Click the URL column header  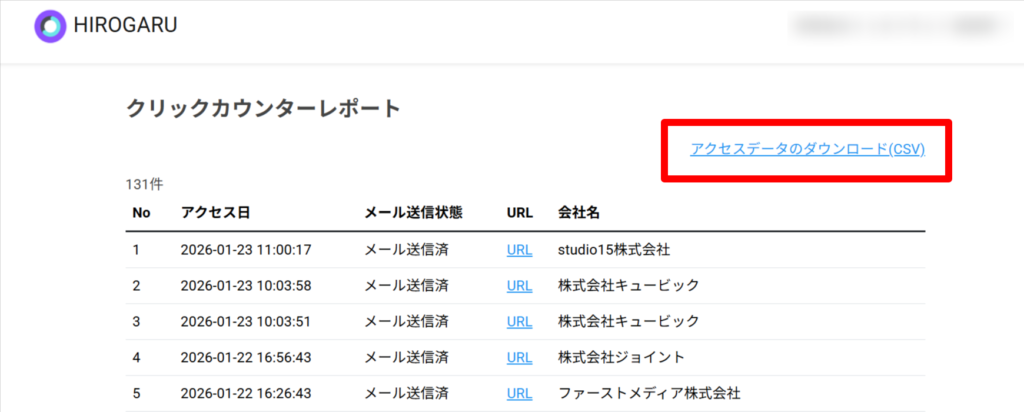[519, 212]
